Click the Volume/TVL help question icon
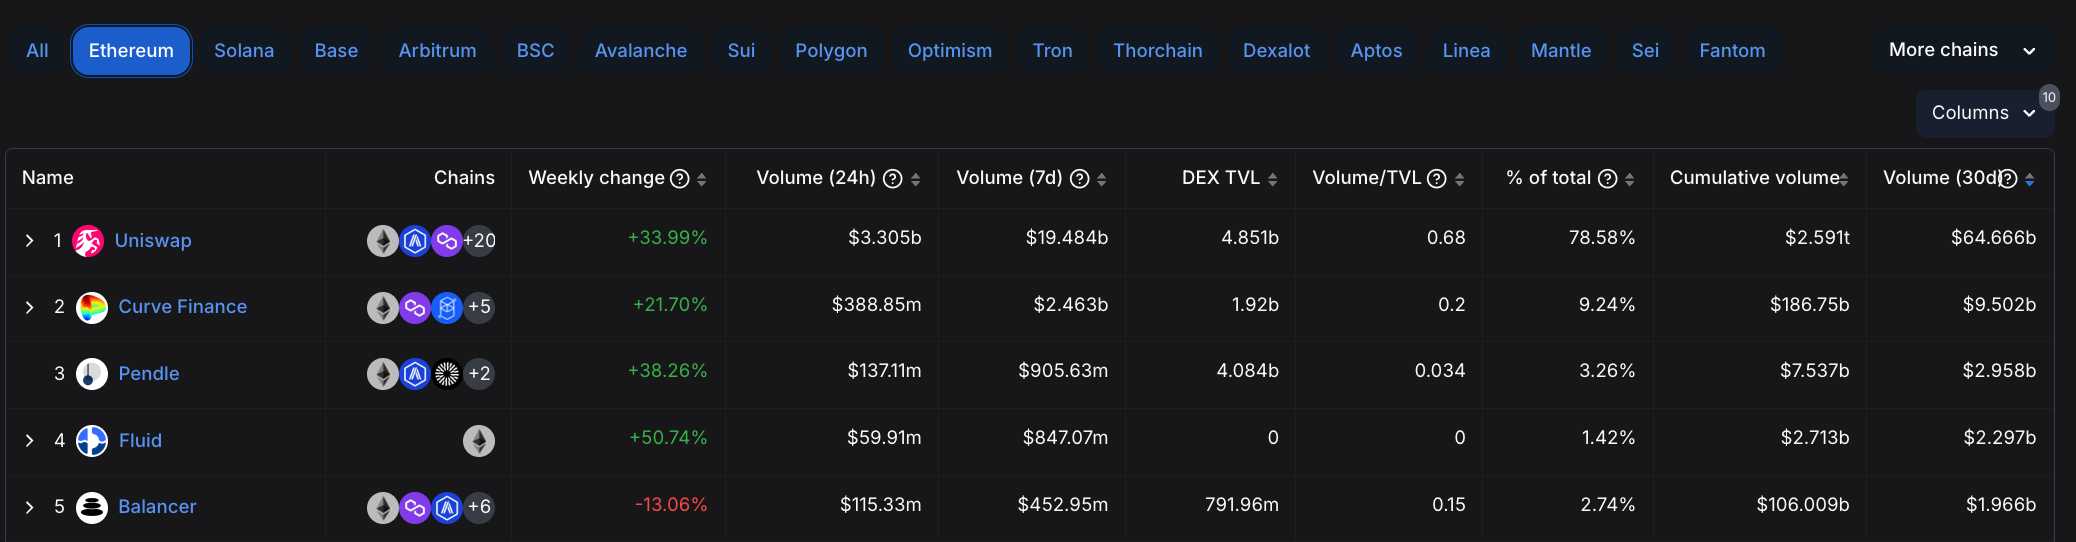 pos(1437,179)
